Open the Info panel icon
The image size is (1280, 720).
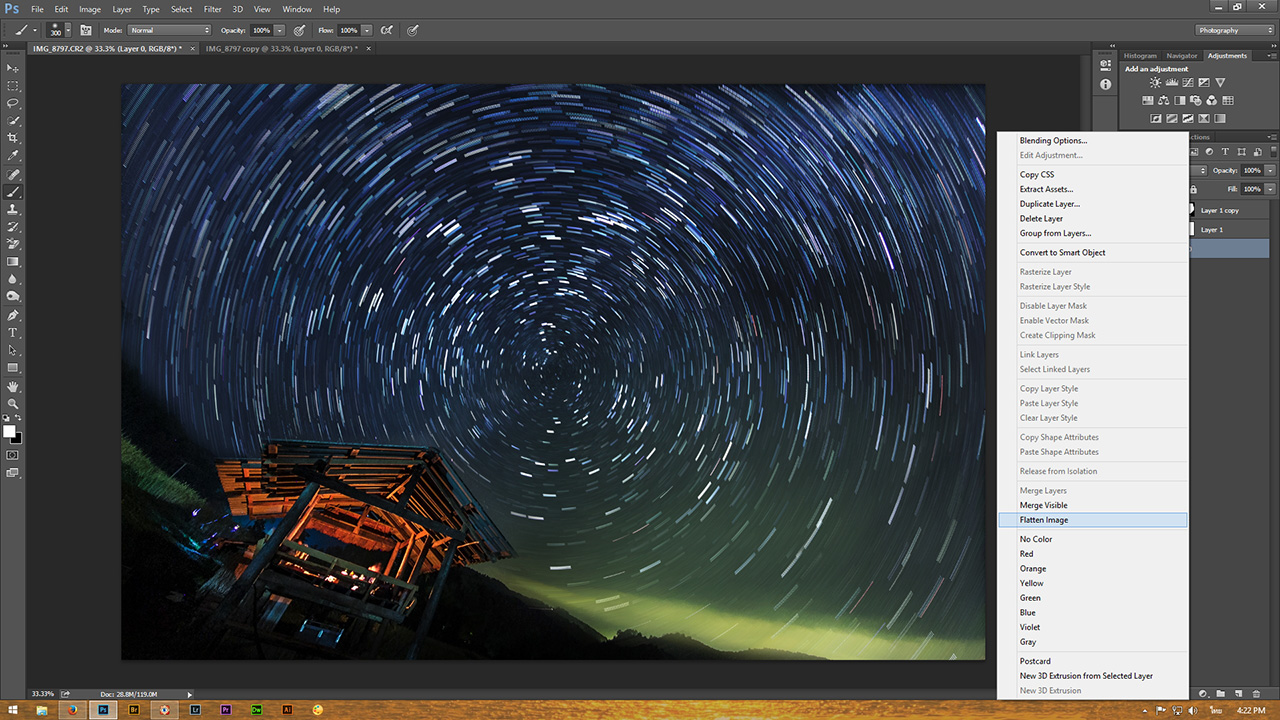1105,85
